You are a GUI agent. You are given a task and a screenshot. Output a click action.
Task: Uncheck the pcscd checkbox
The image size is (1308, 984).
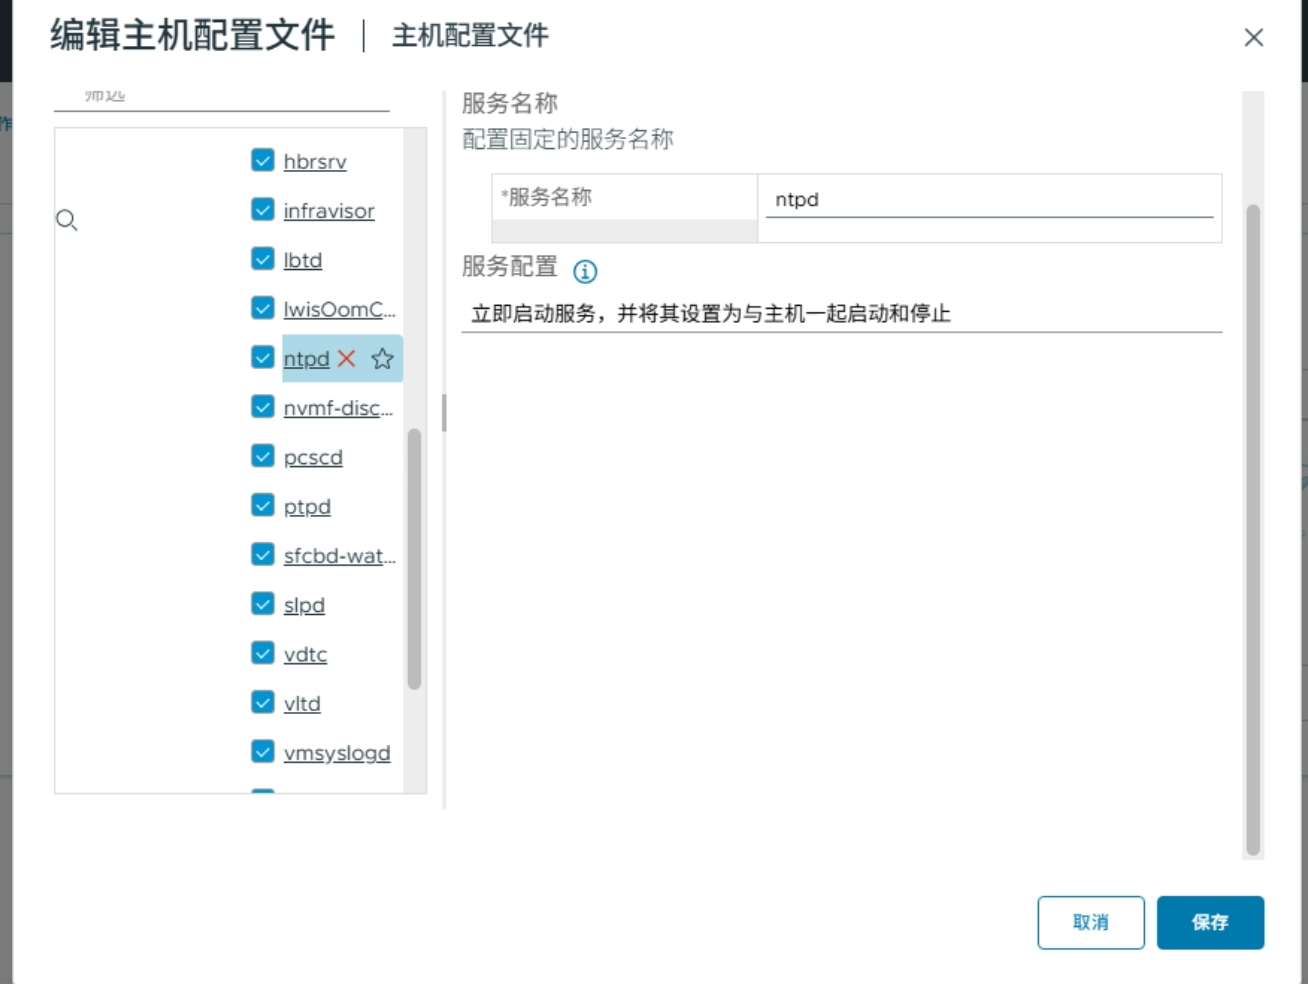[x=262, y=457]
